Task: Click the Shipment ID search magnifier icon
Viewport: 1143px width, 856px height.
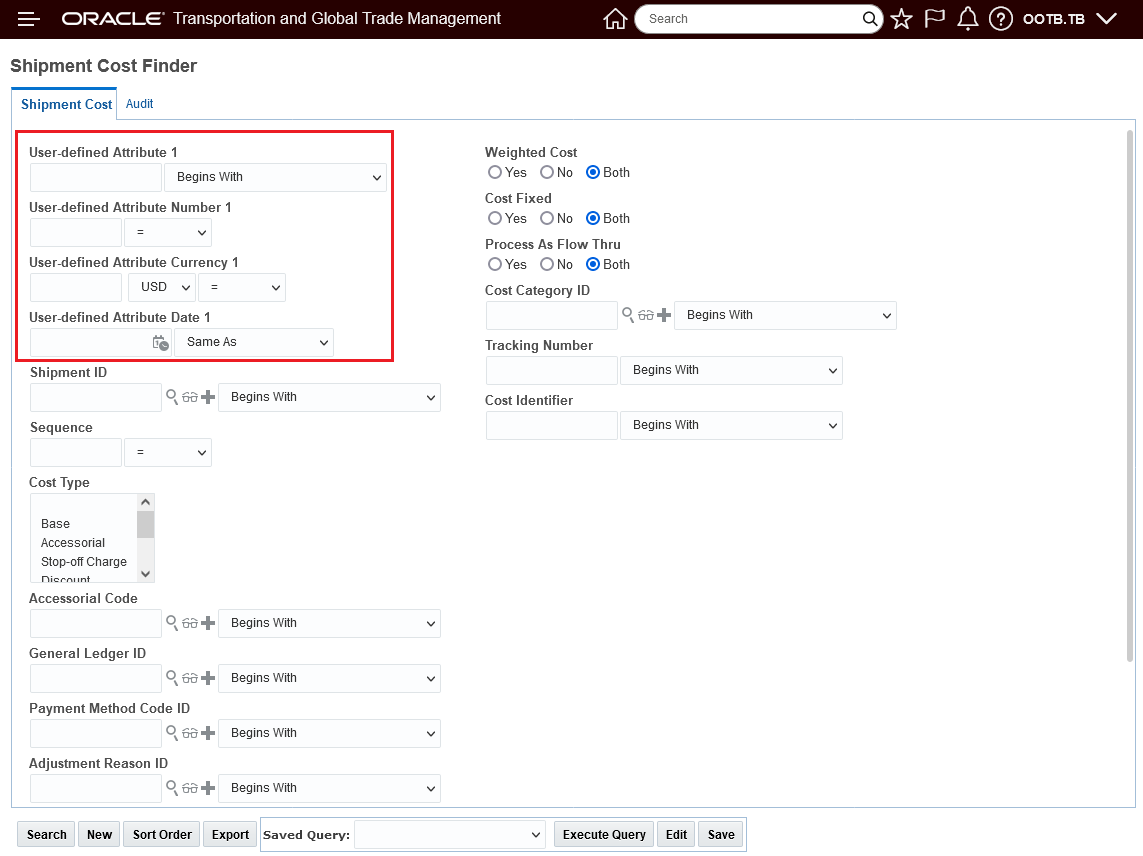Action: (172, 397)
